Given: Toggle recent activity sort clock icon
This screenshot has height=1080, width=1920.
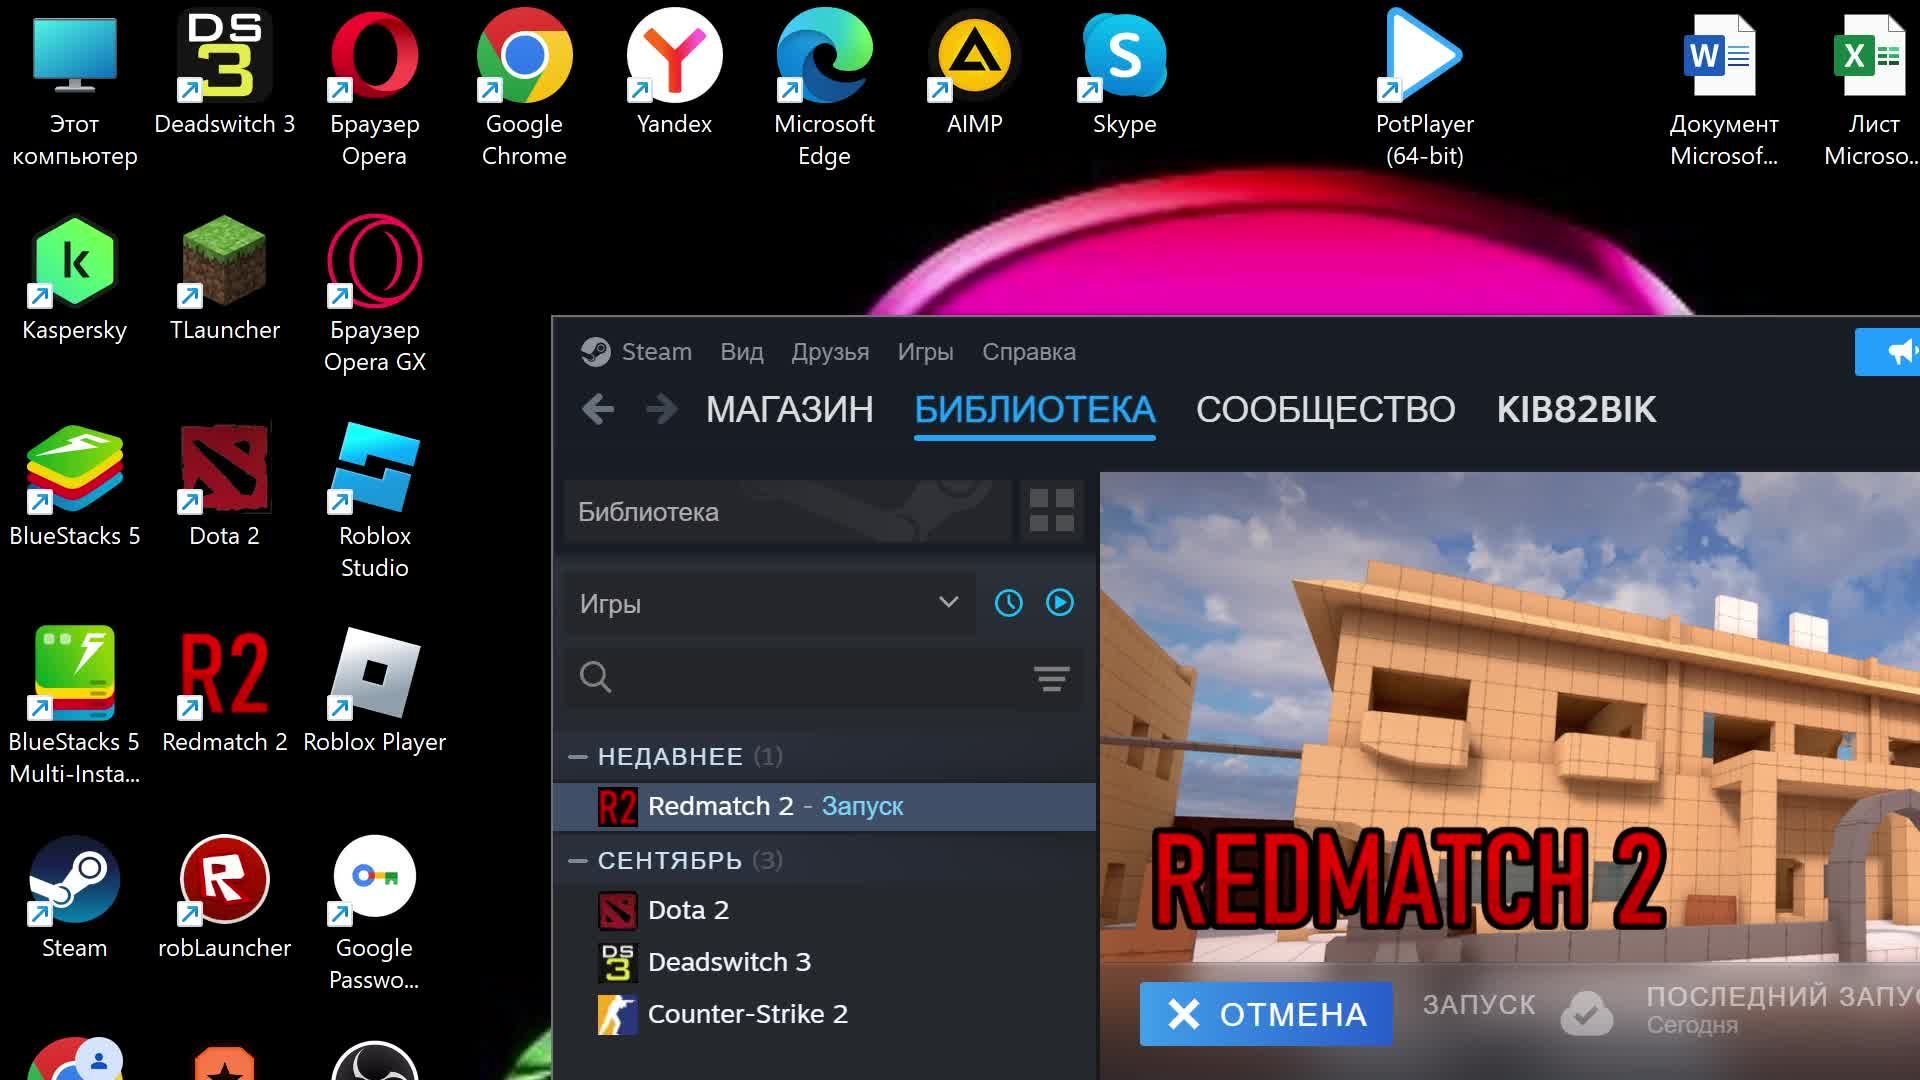Looking at the screenshot, I should 1008,603.
